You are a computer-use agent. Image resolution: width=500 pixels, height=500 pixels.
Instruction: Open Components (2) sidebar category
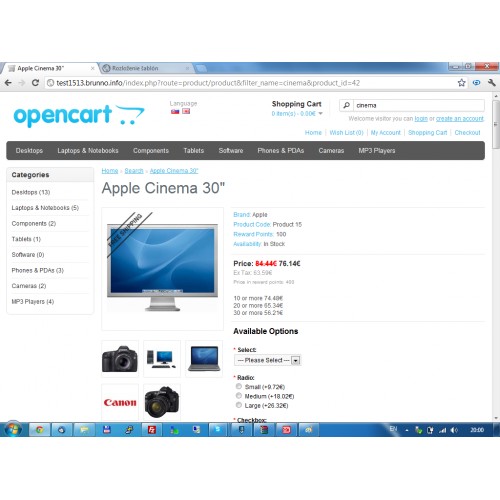coord(34,223)
